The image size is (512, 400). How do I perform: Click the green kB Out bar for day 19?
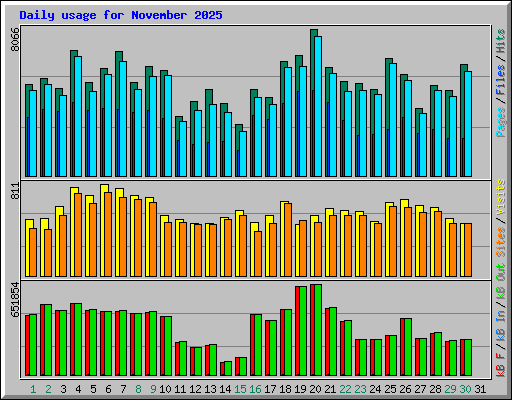(x=303, y=331)
